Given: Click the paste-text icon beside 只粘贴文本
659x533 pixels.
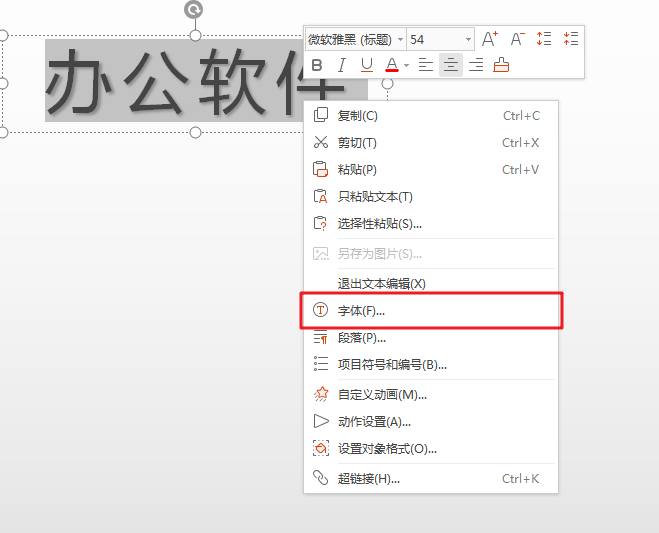Looking at the screenshot, I should (320, 196).
